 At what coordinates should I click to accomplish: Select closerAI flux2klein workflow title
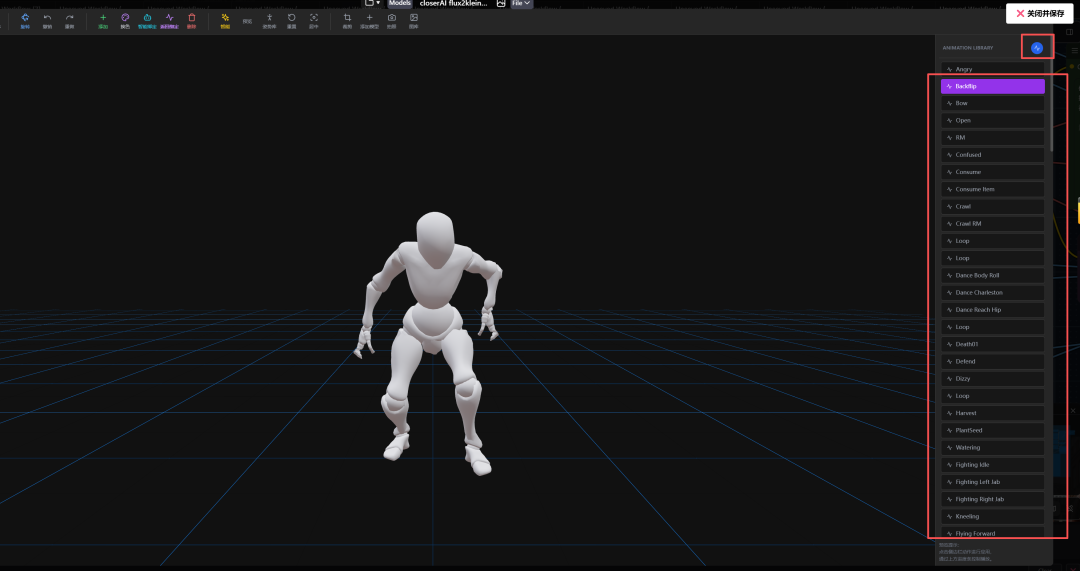pos(453,3)
